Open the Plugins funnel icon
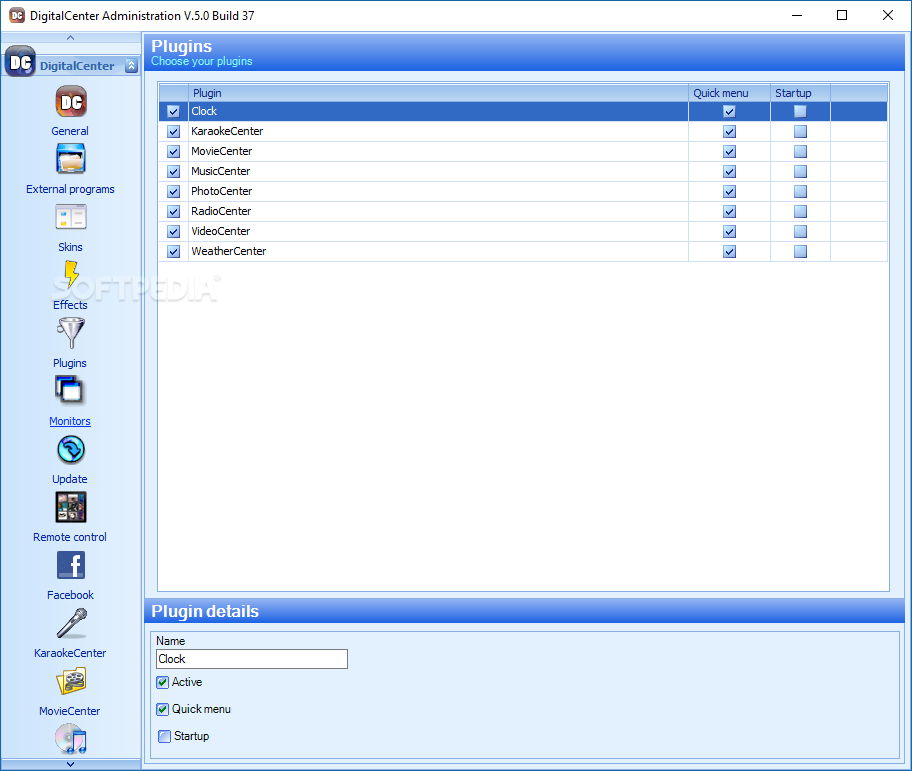 point(71,333)
